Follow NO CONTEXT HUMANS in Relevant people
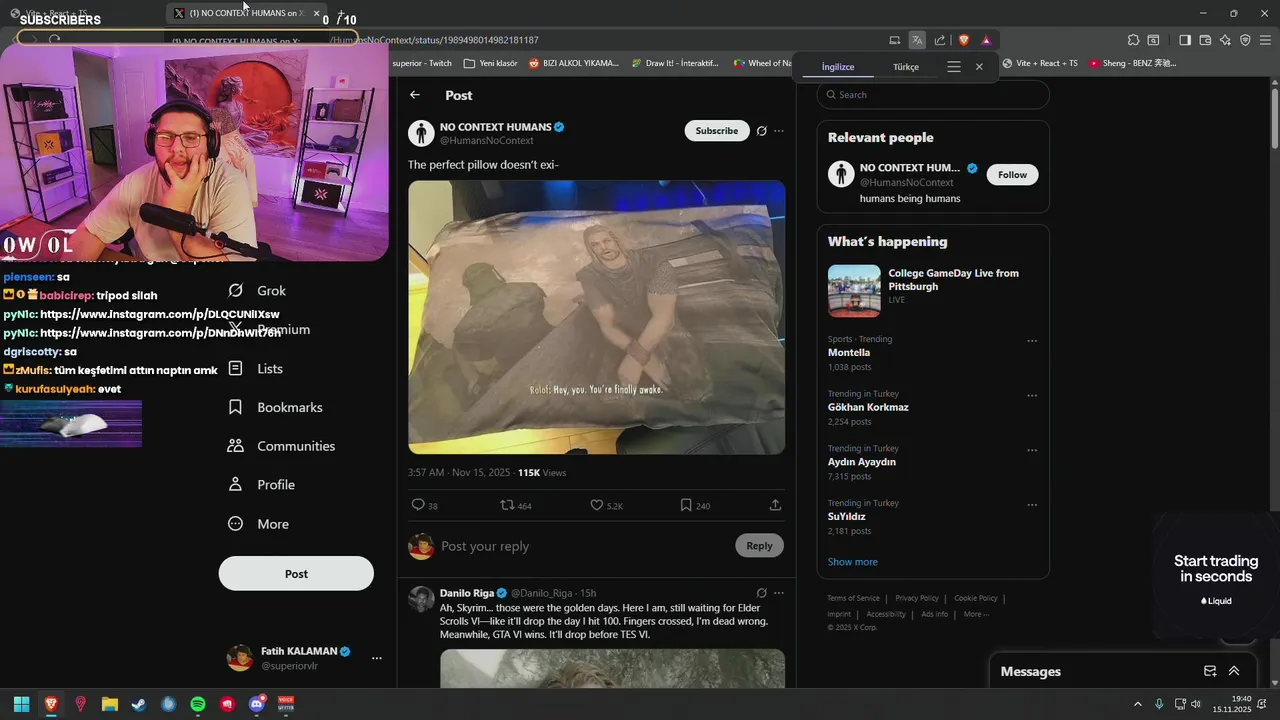Image resolution: width=1280 pixels, height=720 pixels. pyautogui.click(x=1012, y=174)
